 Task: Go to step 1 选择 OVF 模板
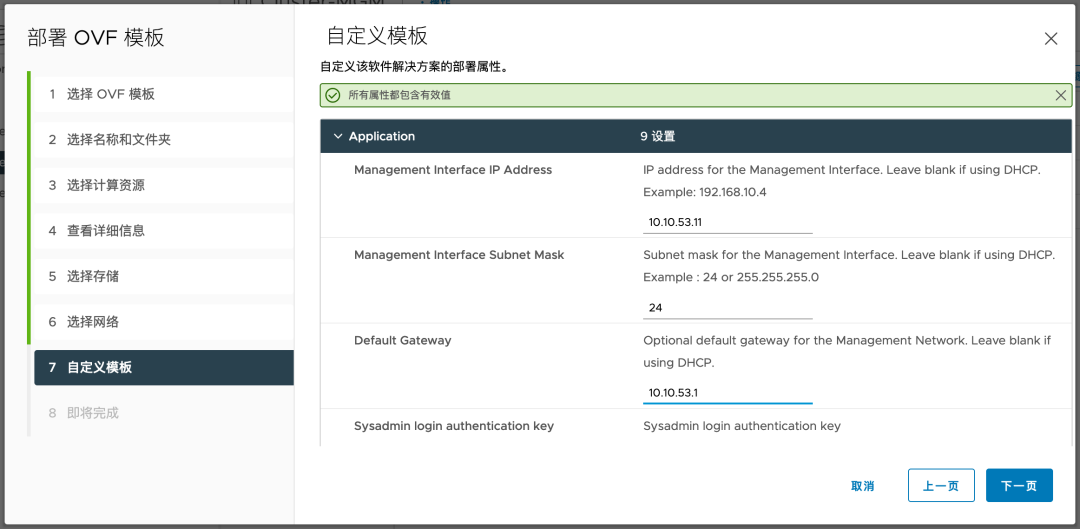[x=110, y=94]
